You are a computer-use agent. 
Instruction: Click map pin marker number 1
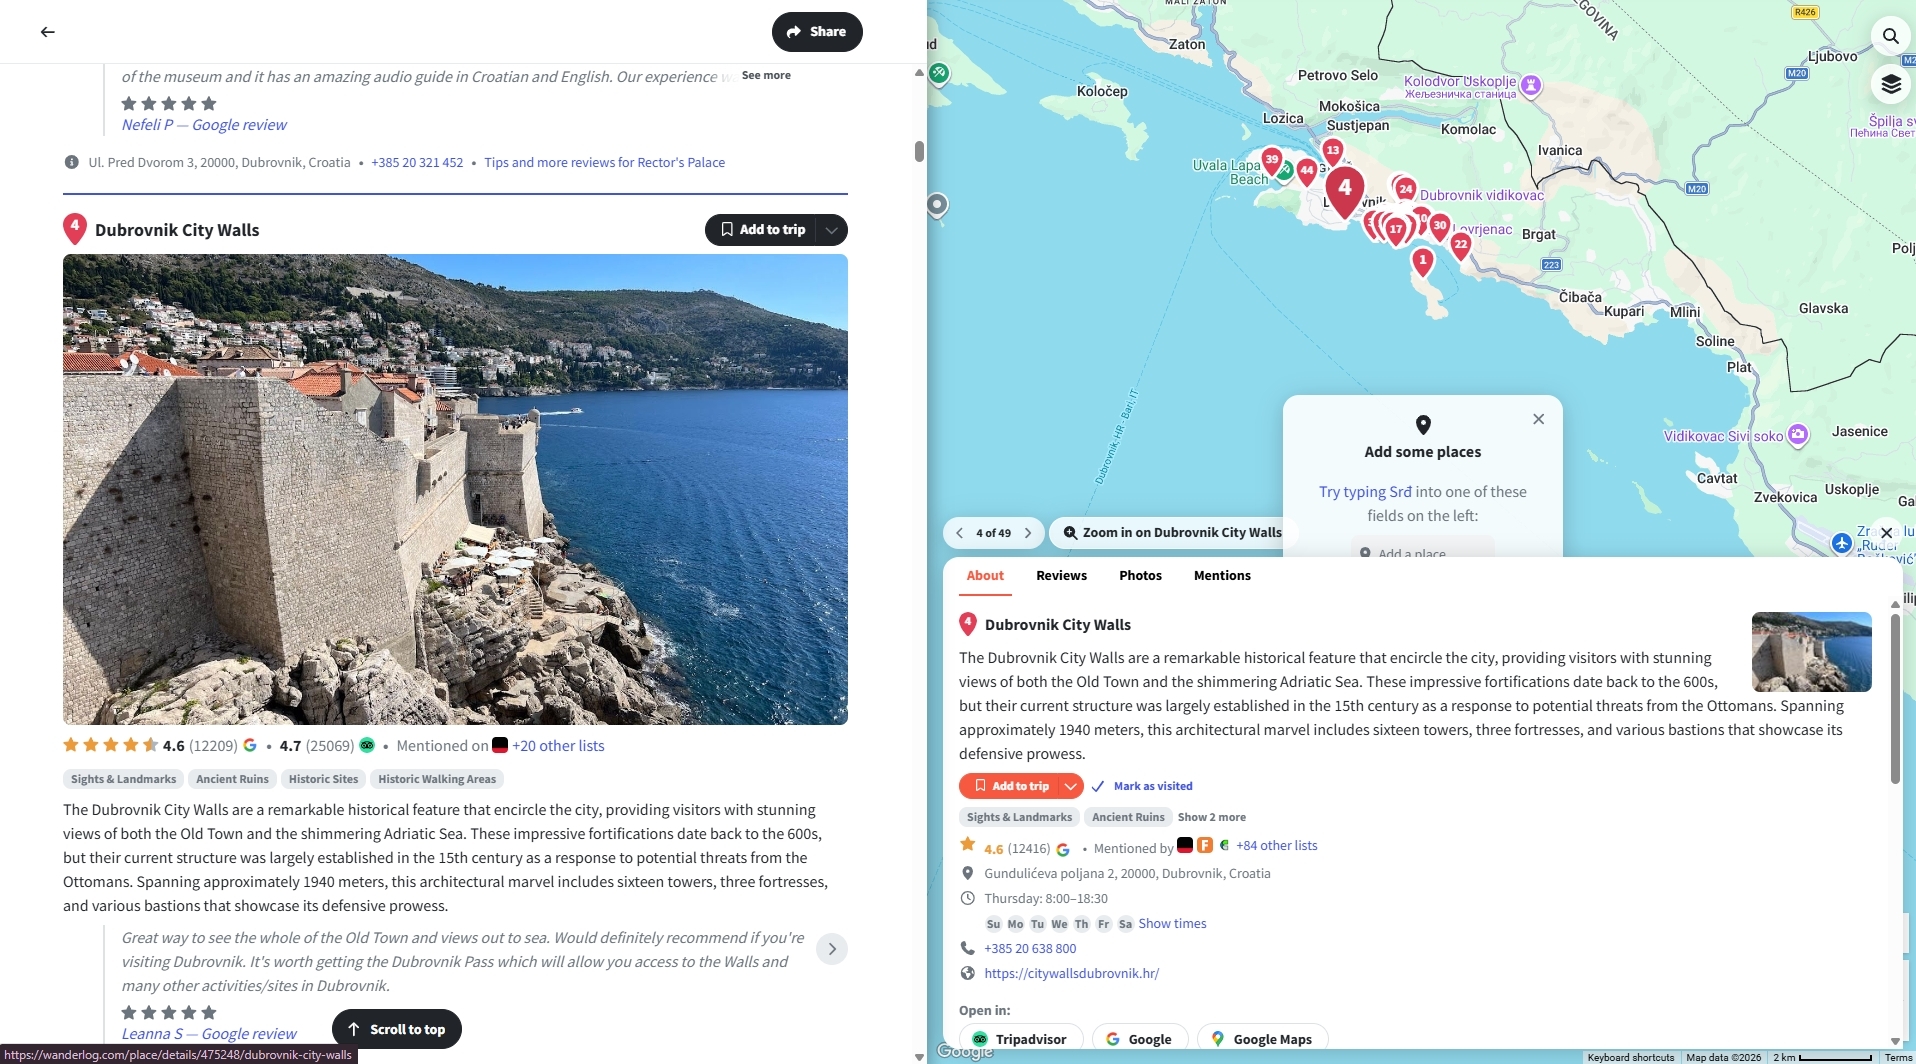tap(1422, 261)
